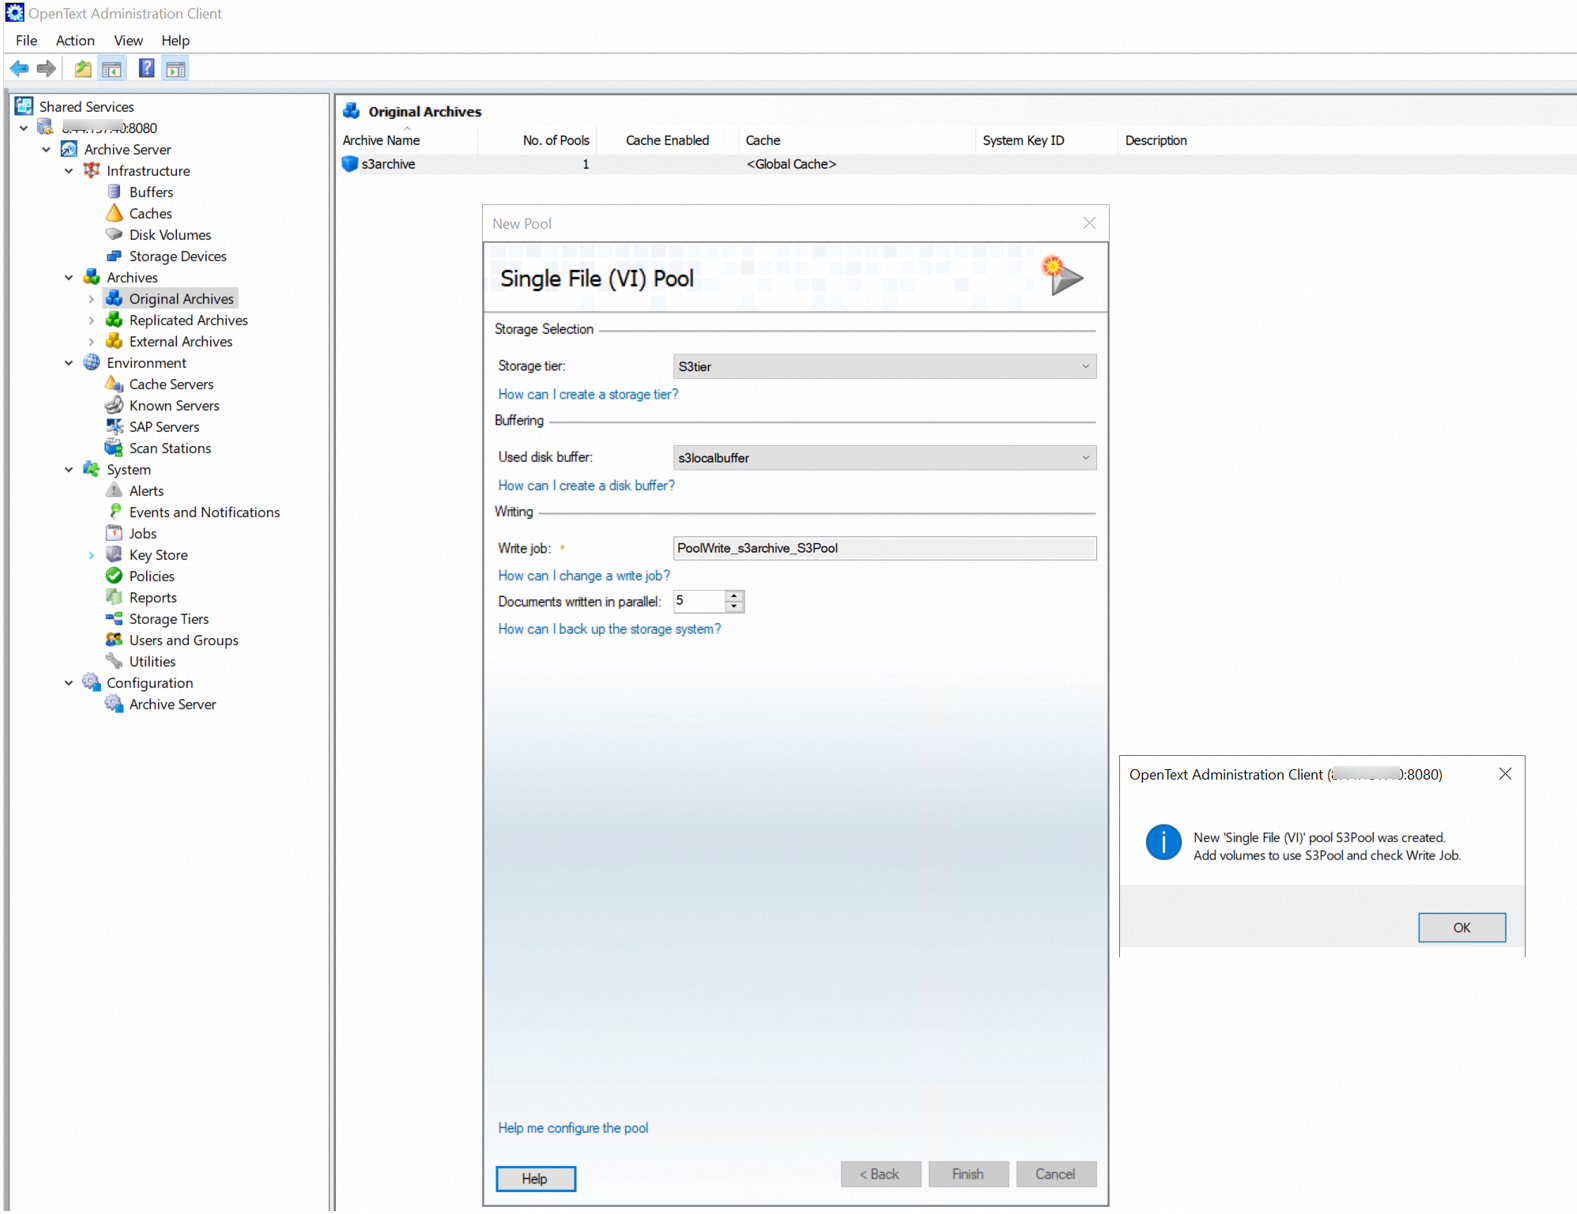Increase the Documents written in parallel value
The image size is (1577, 1214).
click(x=734, y=596)
